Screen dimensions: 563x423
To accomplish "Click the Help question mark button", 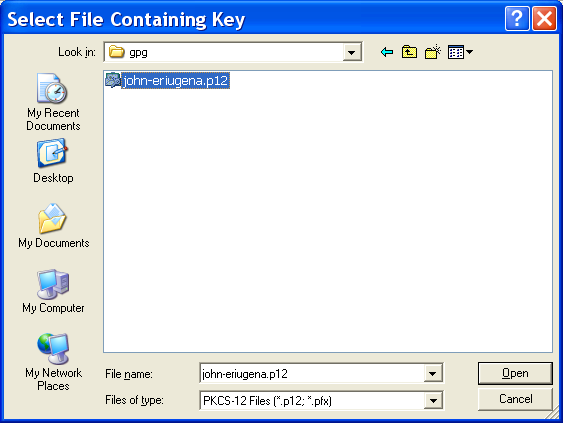I will point(517,18).
